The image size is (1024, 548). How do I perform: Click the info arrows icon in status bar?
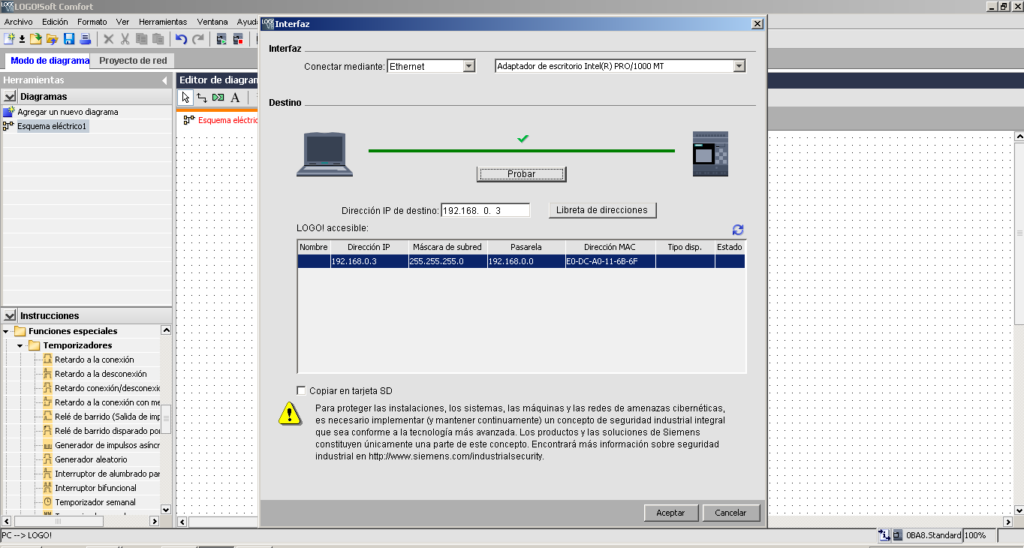tap(884, 535)
